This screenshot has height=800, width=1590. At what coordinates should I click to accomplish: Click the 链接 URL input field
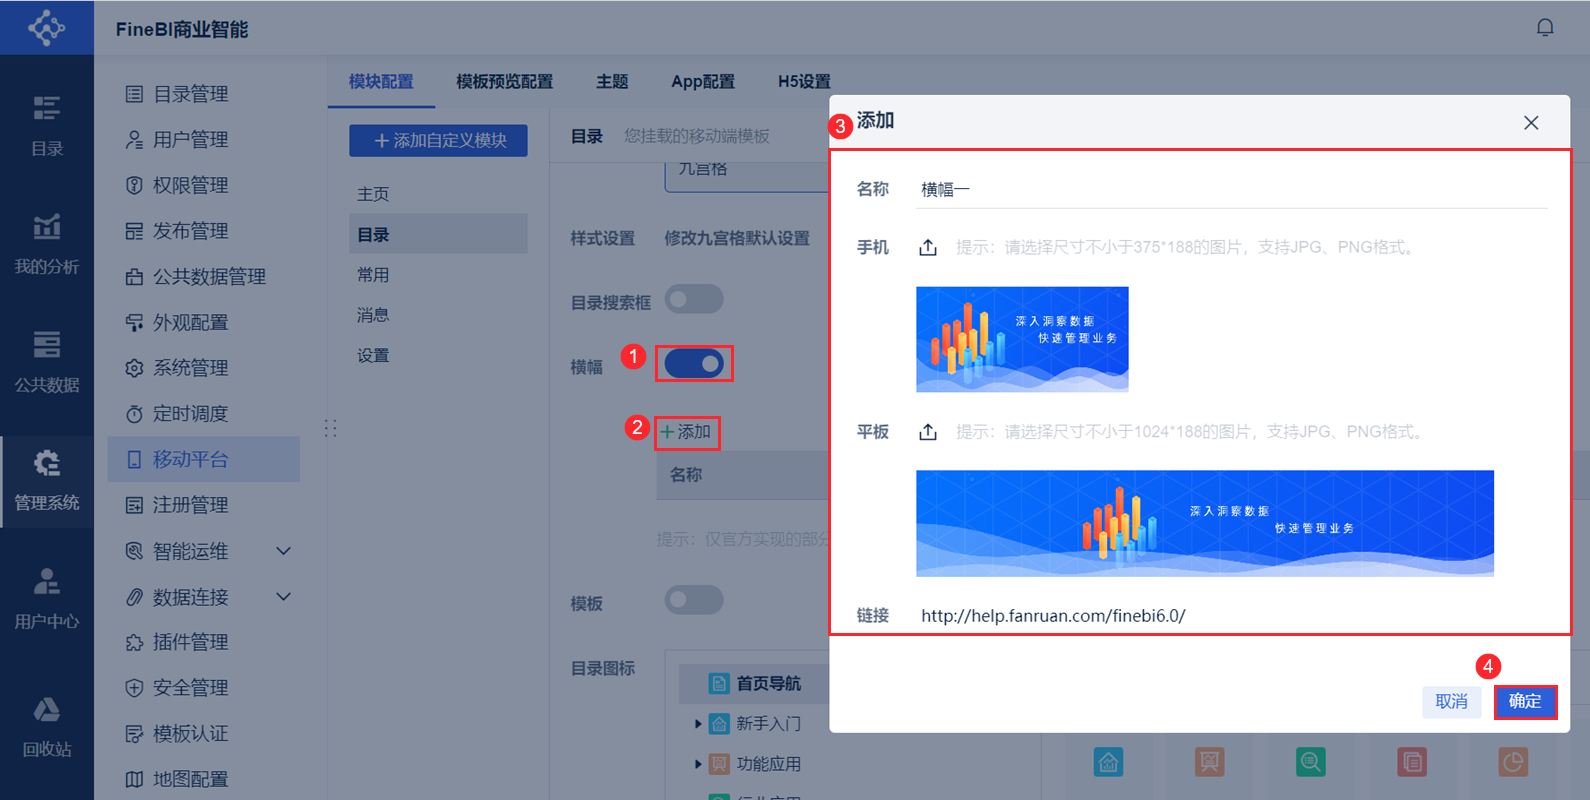[x=1232, y=616]
